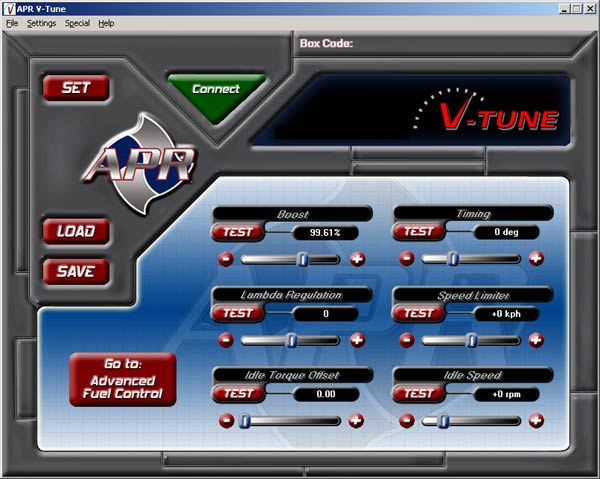Run the Timing TEST button
600x479 pixels.
[419, 231]
